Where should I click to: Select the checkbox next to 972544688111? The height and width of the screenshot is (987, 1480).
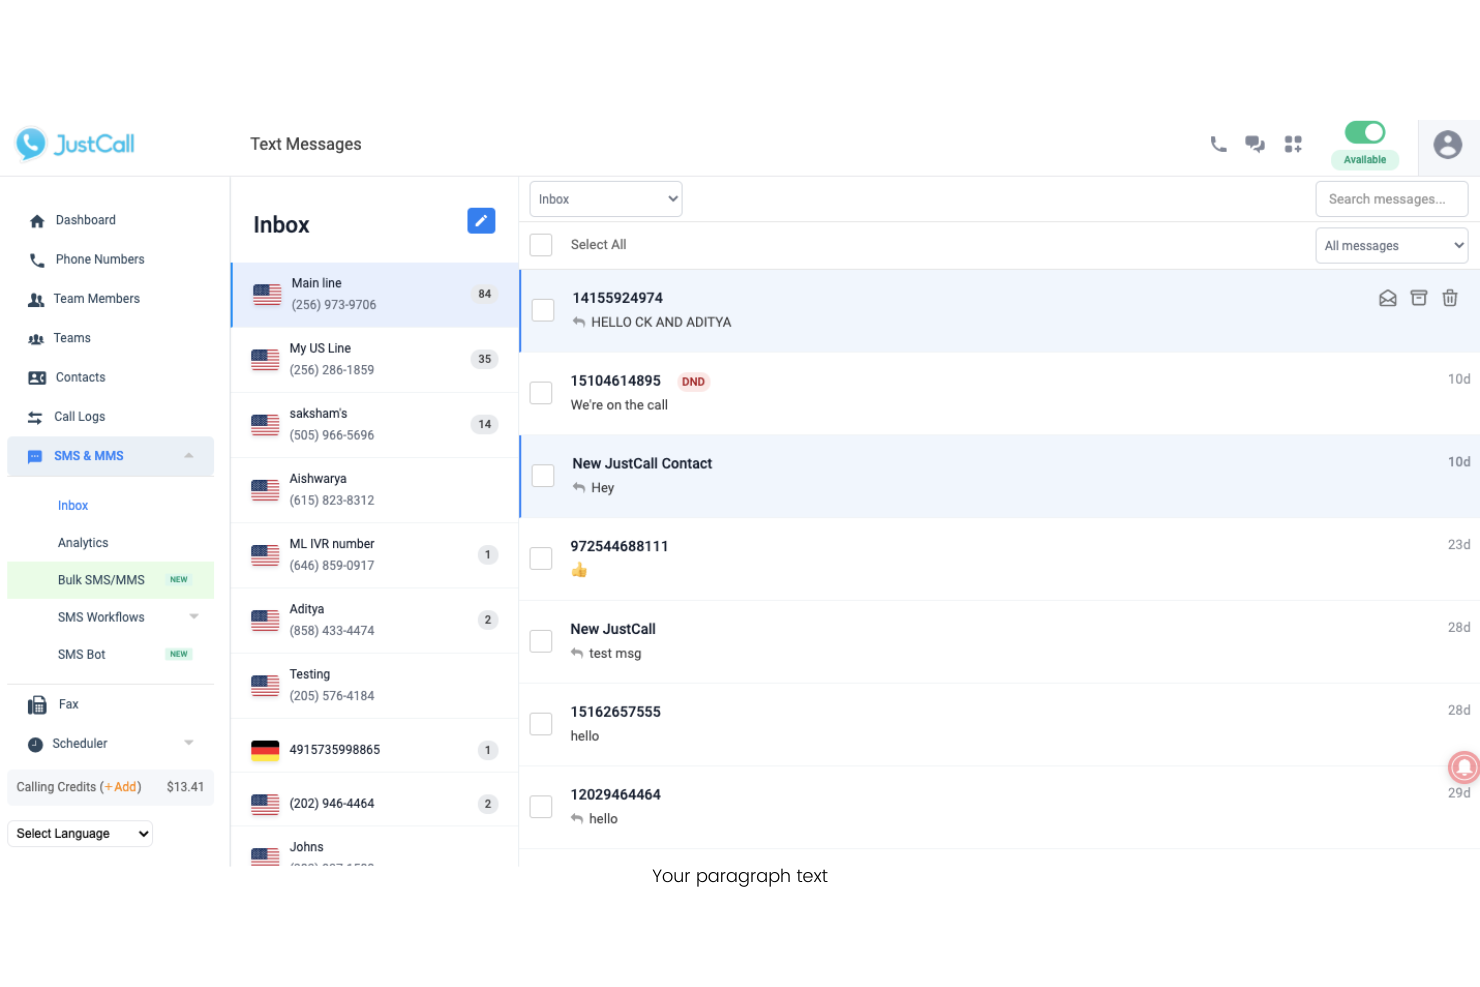coord(541,558)
